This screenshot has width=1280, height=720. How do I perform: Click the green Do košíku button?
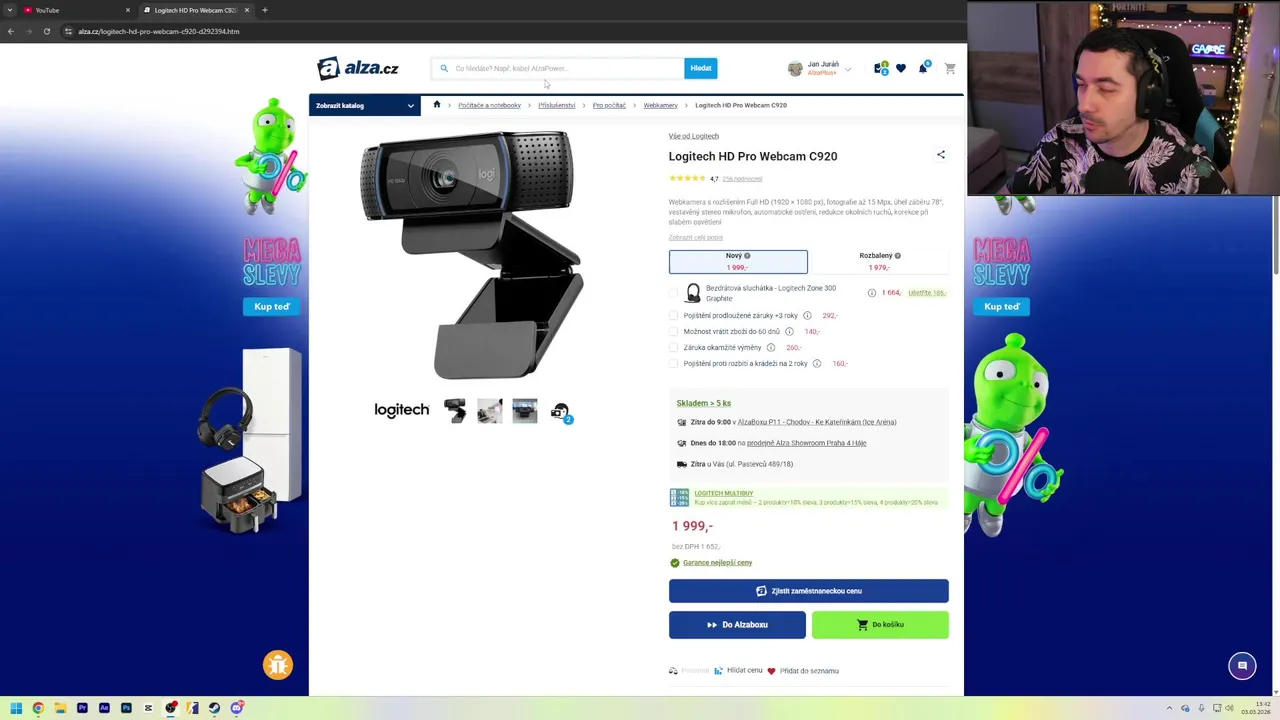coord(880,625)
